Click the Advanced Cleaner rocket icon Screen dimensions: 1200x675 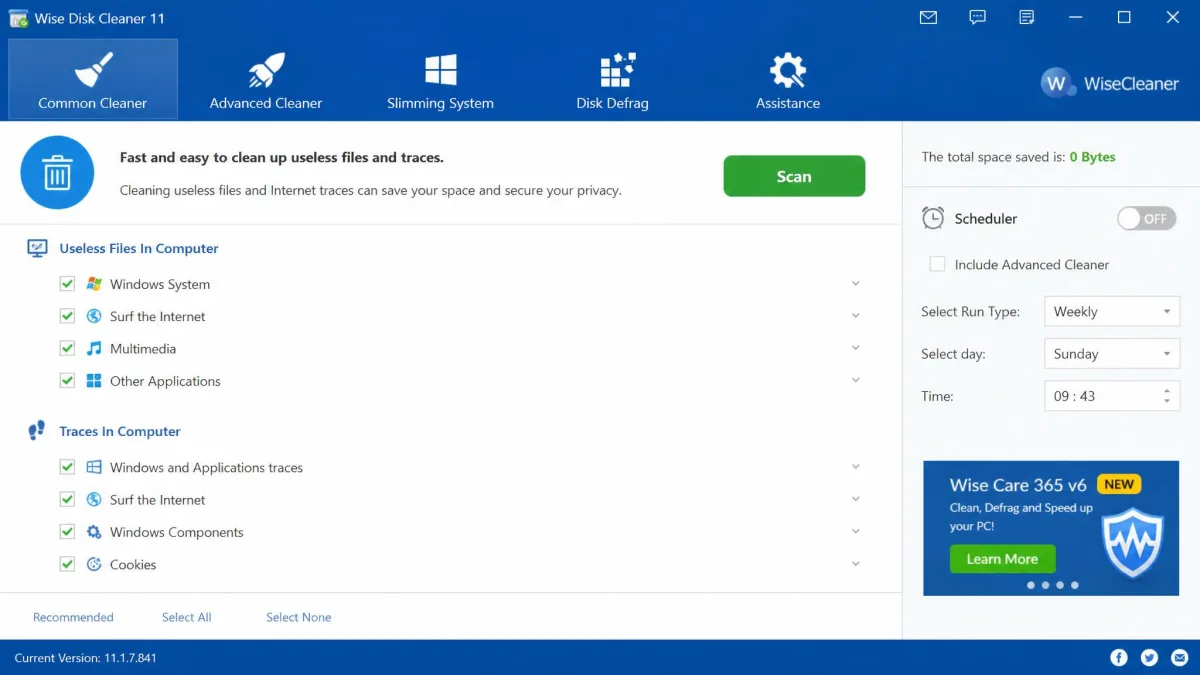[266, 70]
